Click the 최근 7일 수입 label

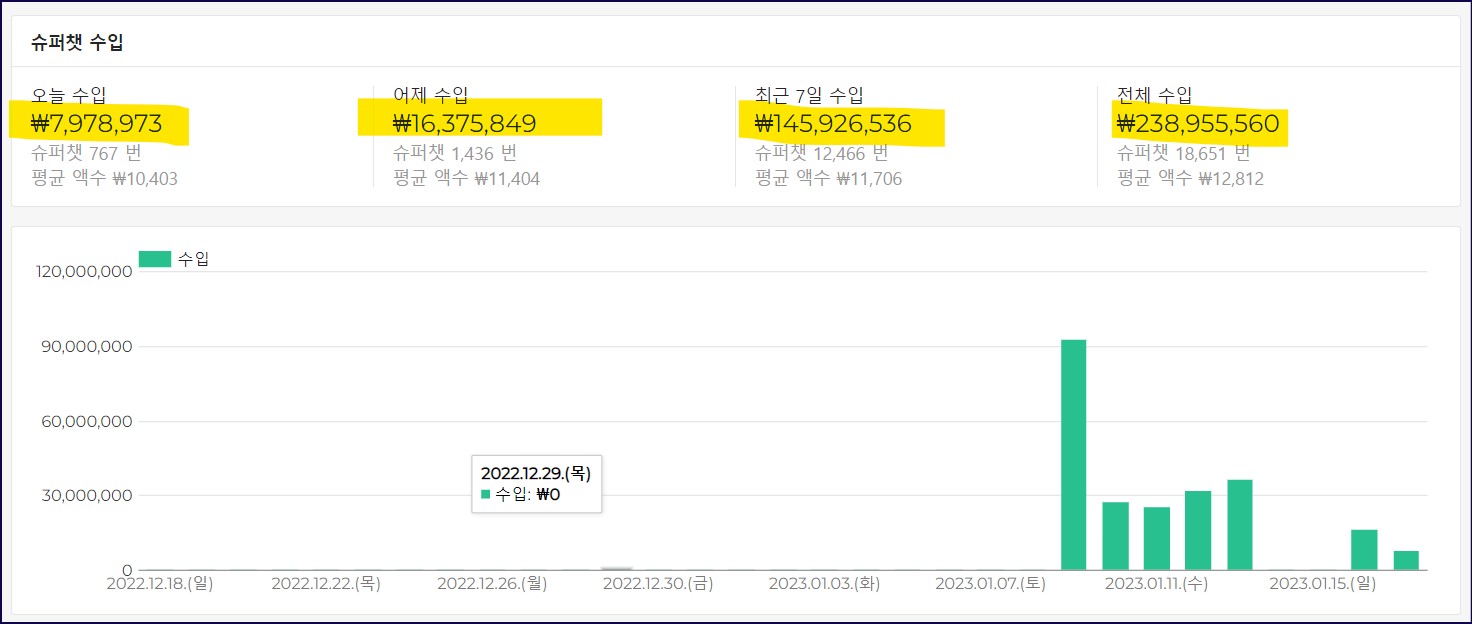pyautogui.click(x=810, y=95)
